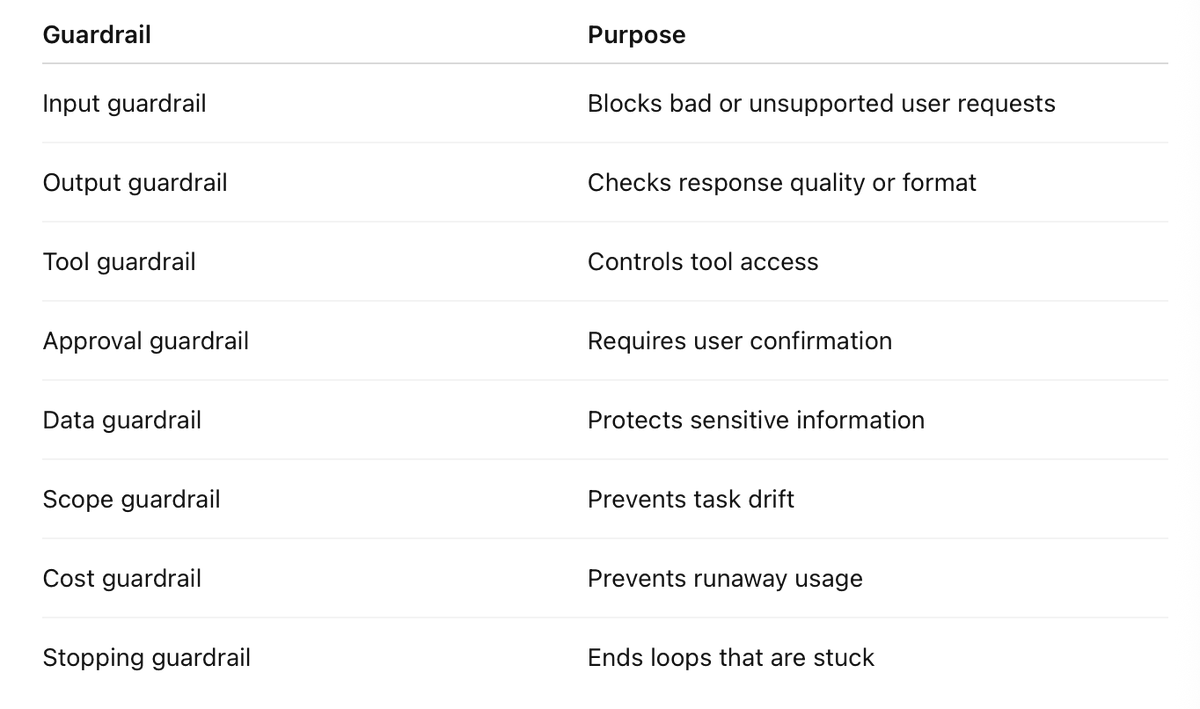Viewport: 1200px width, 709px height.
Task: Click 'Blocks bad or unsupported user requests' text
Action: pos(821,103)
